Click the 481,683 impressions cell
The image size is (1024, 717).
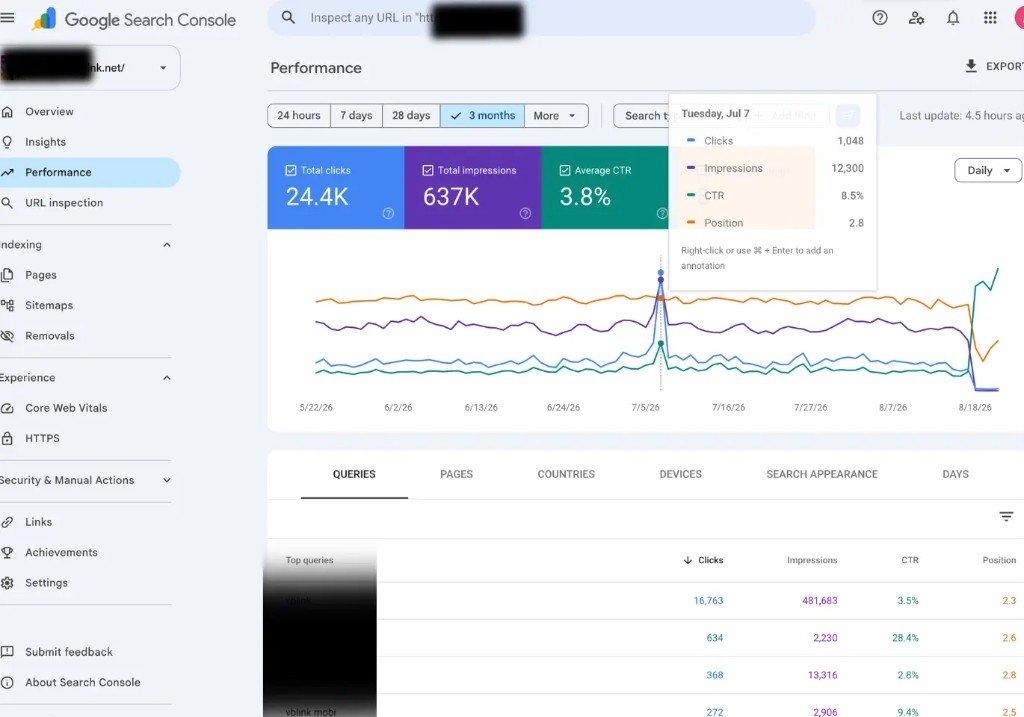point(820,601)
